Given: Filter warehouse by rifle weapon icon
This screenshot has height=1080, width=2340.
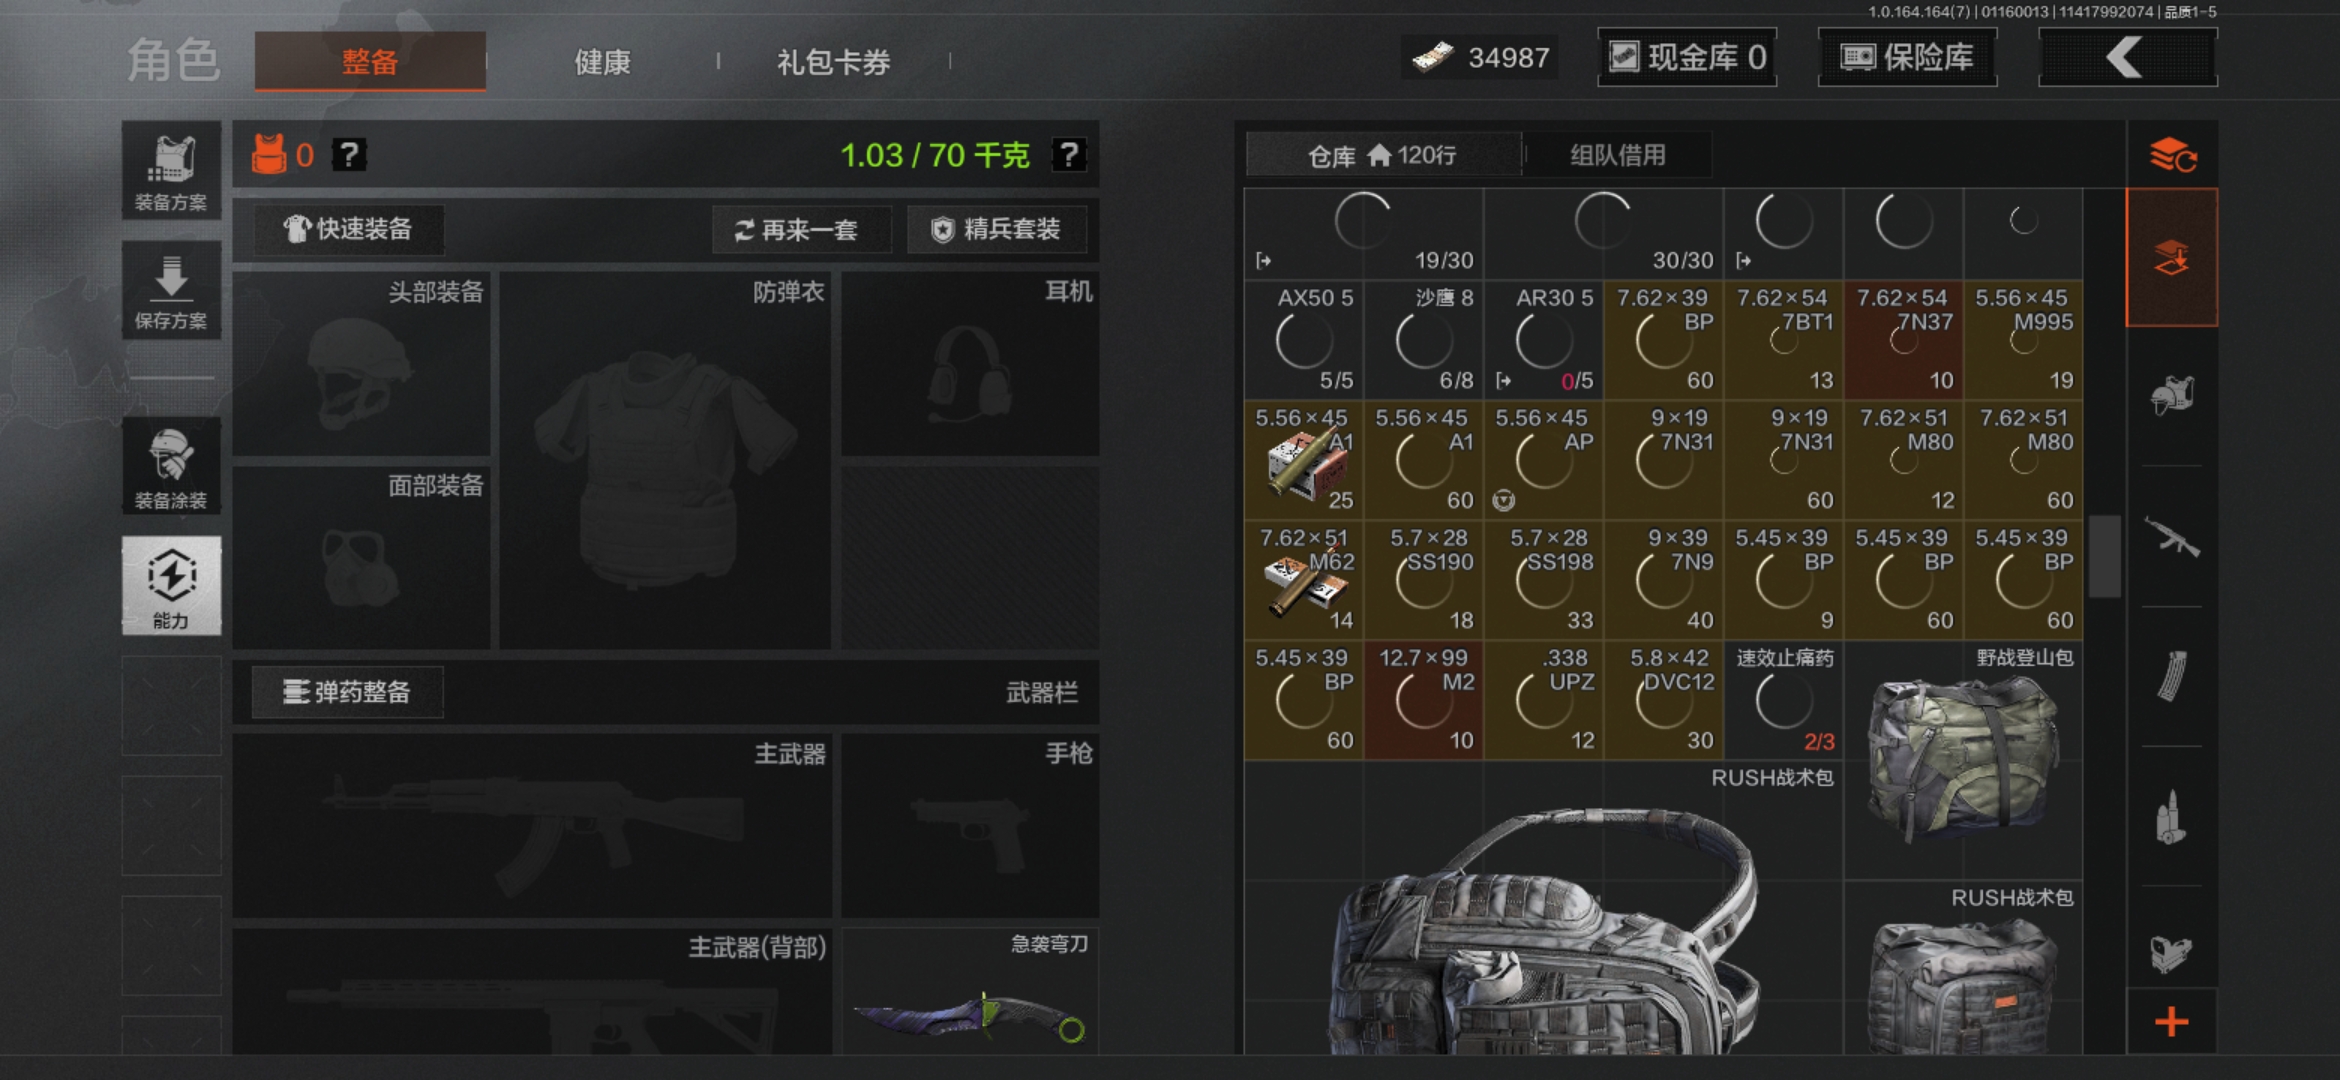Looking at the screenshot, I should pyautogui.click(x=2172, y=537).
